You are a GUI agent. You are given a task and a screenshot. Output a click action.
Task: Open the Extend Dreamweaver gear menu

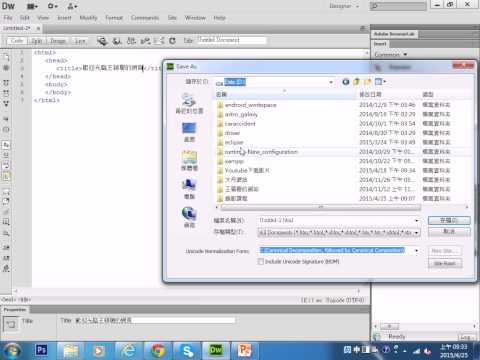coord(52,6)
